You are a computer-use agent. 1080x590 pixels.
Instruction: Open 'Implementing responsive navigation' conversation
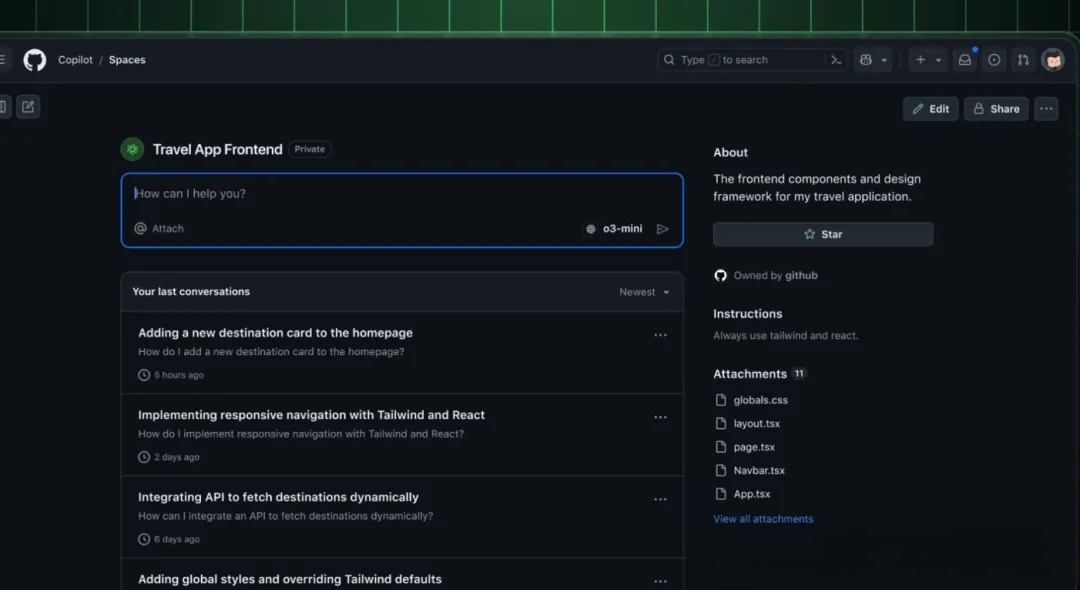coord(311,414)
